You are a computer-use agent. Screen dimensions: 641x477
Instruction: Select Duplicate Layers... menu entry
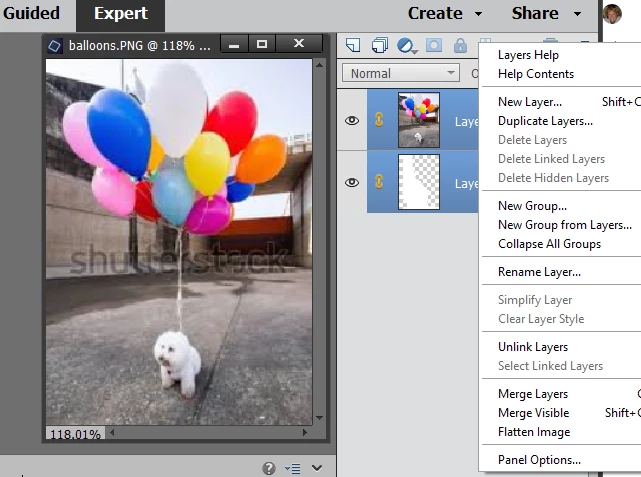545,121
